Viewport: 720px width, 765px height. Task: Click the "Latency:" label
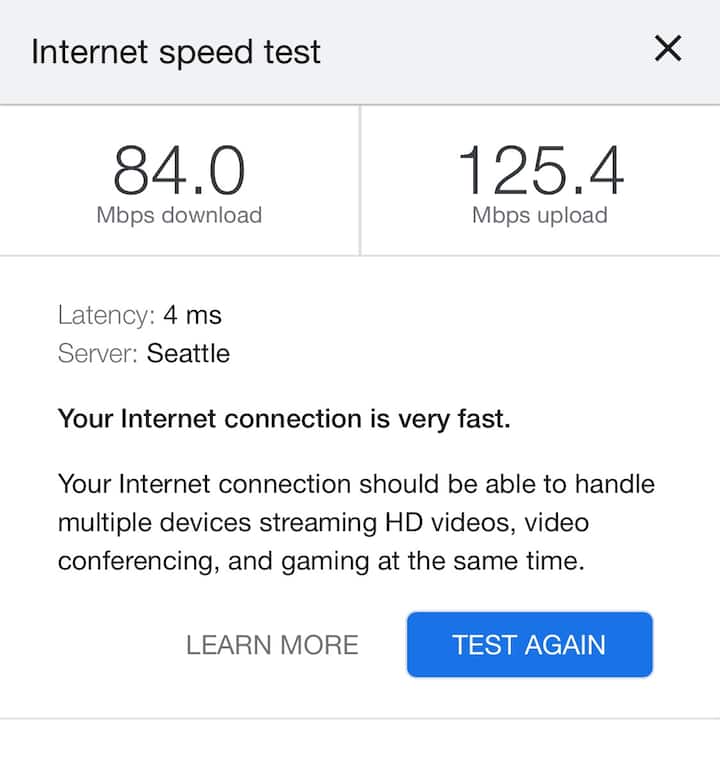click(106, 316)
